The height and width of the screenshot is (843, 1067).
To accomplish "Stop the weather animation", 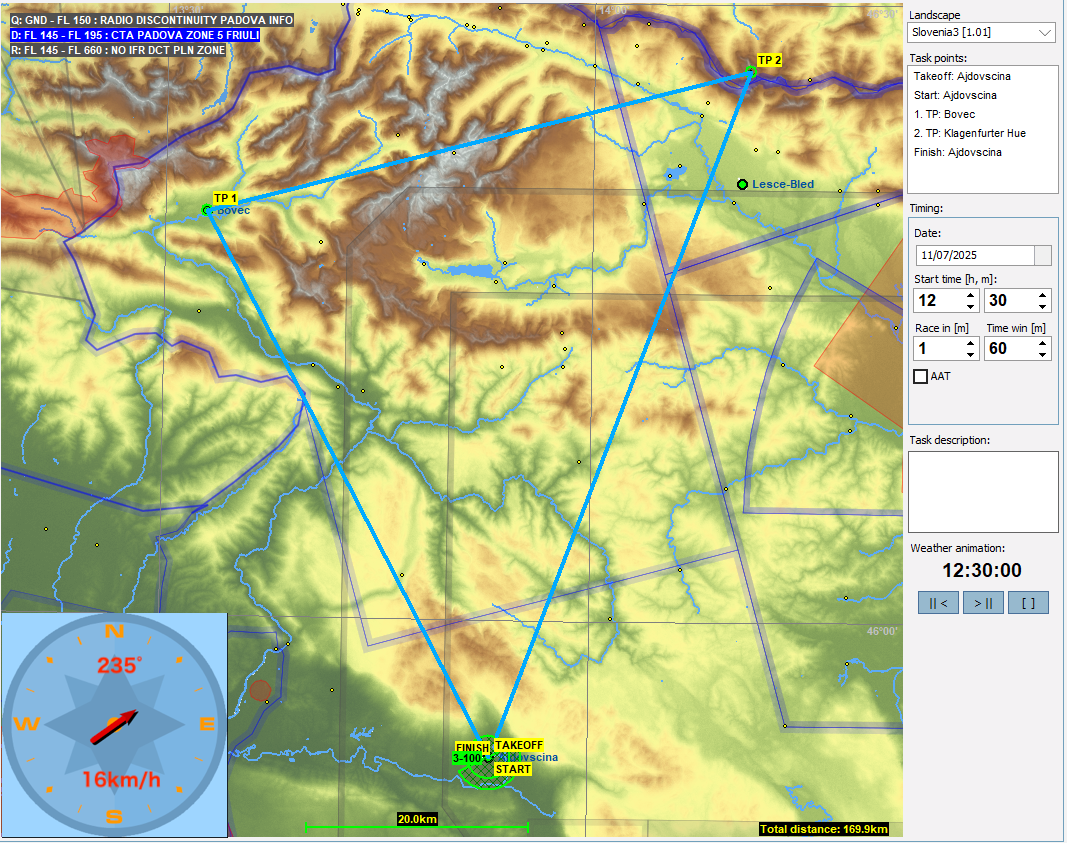I will point(1028,602).
